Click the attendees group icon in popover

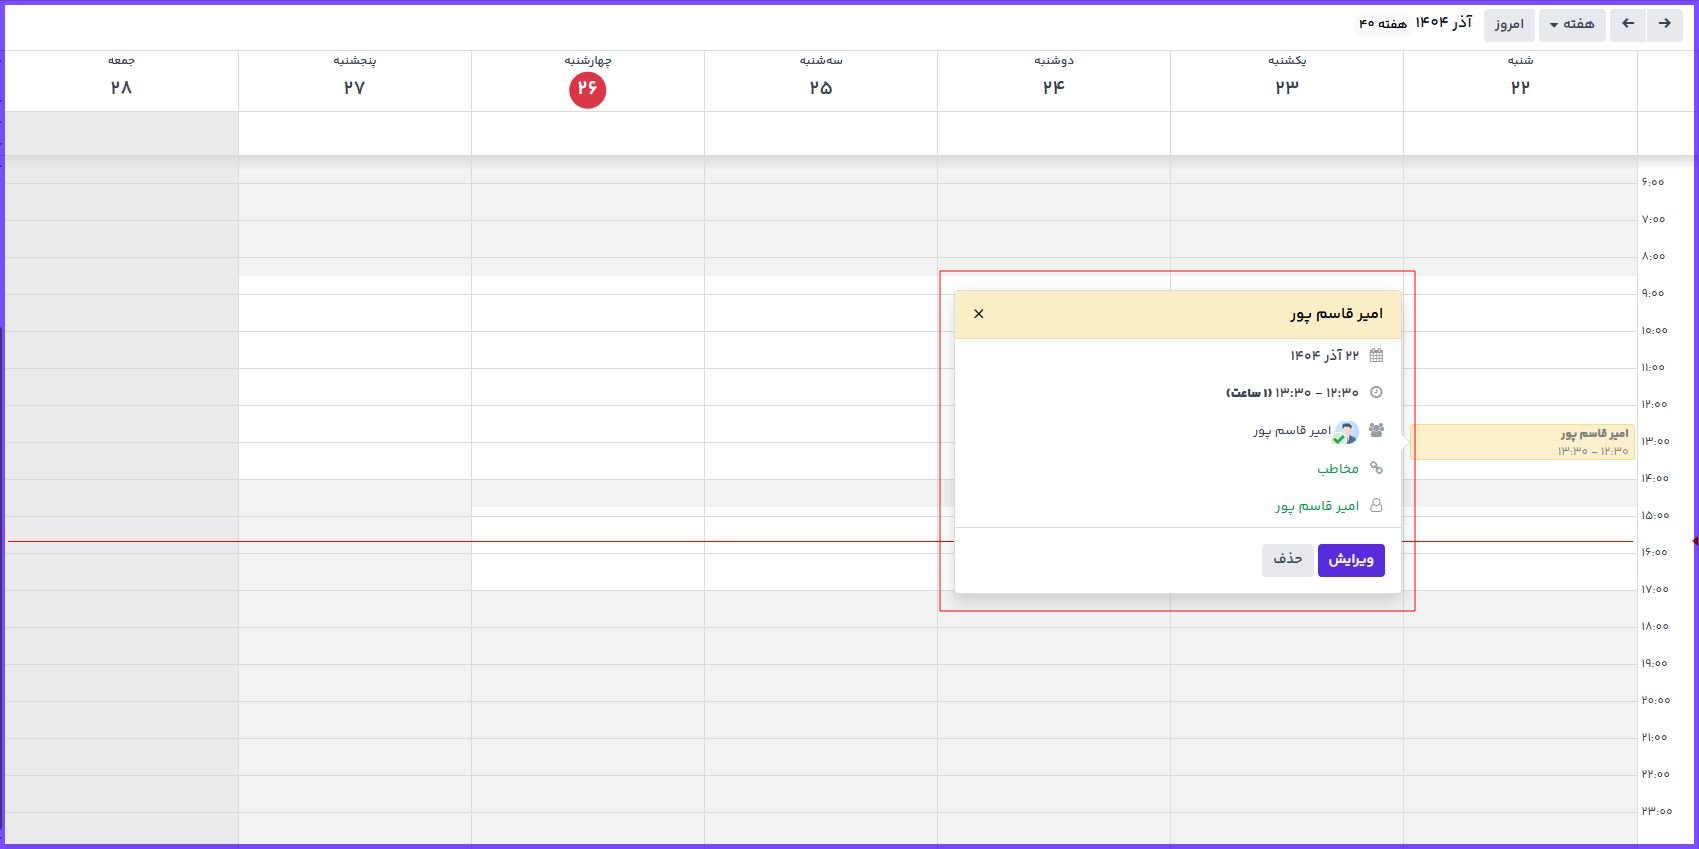[x=1376, y=430]
